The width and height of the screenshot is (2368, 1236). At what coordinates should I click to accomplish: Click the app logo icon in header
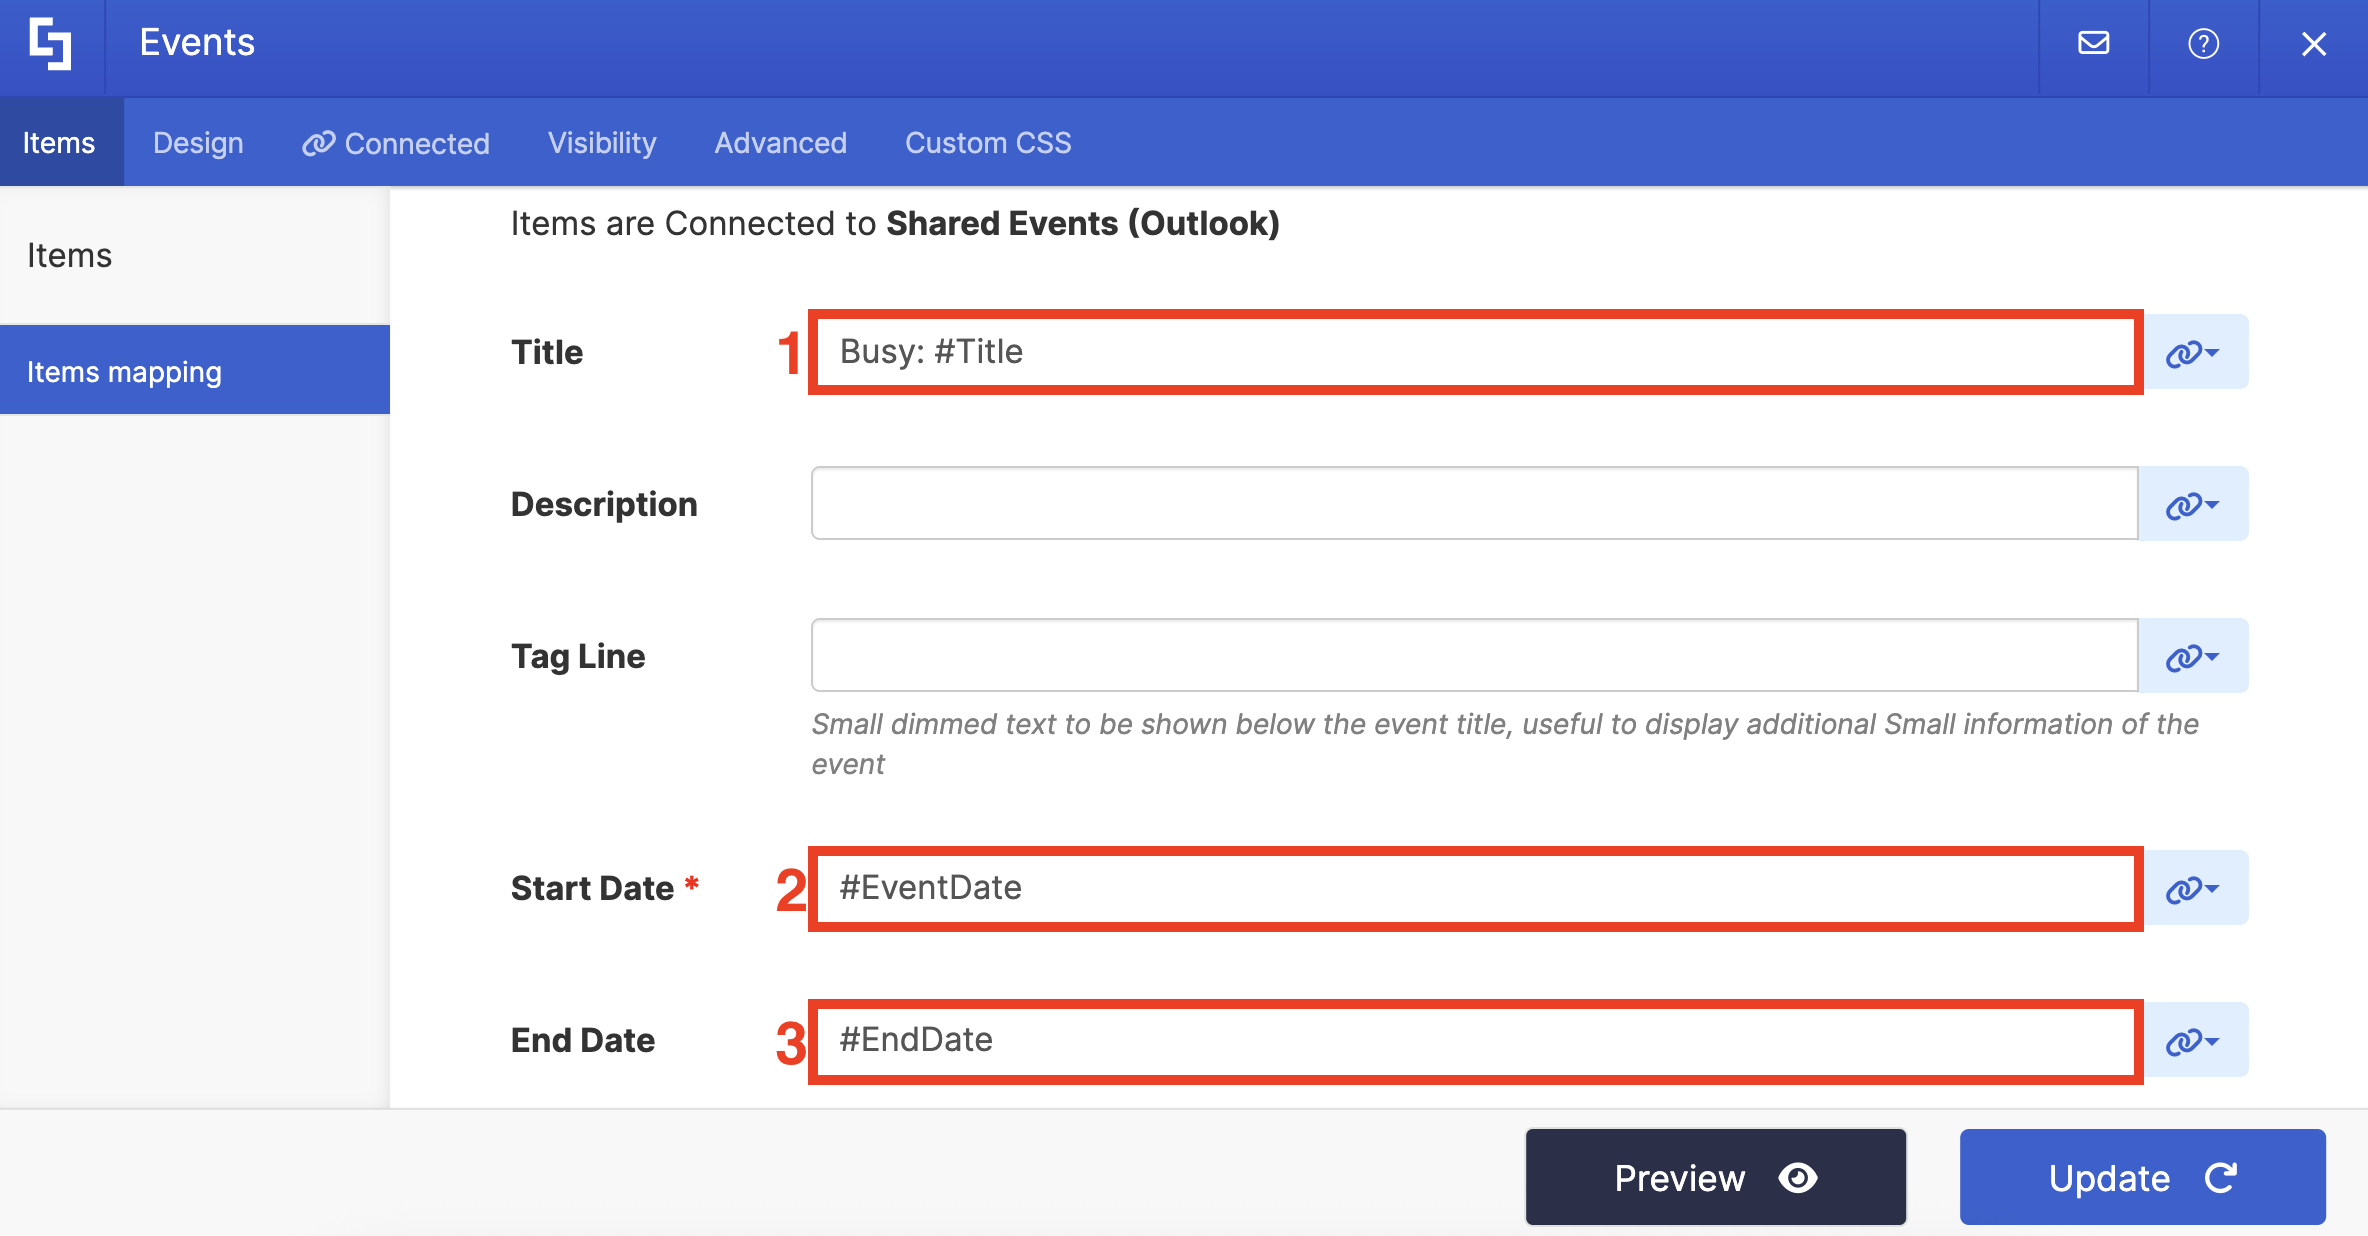(51, 44)
